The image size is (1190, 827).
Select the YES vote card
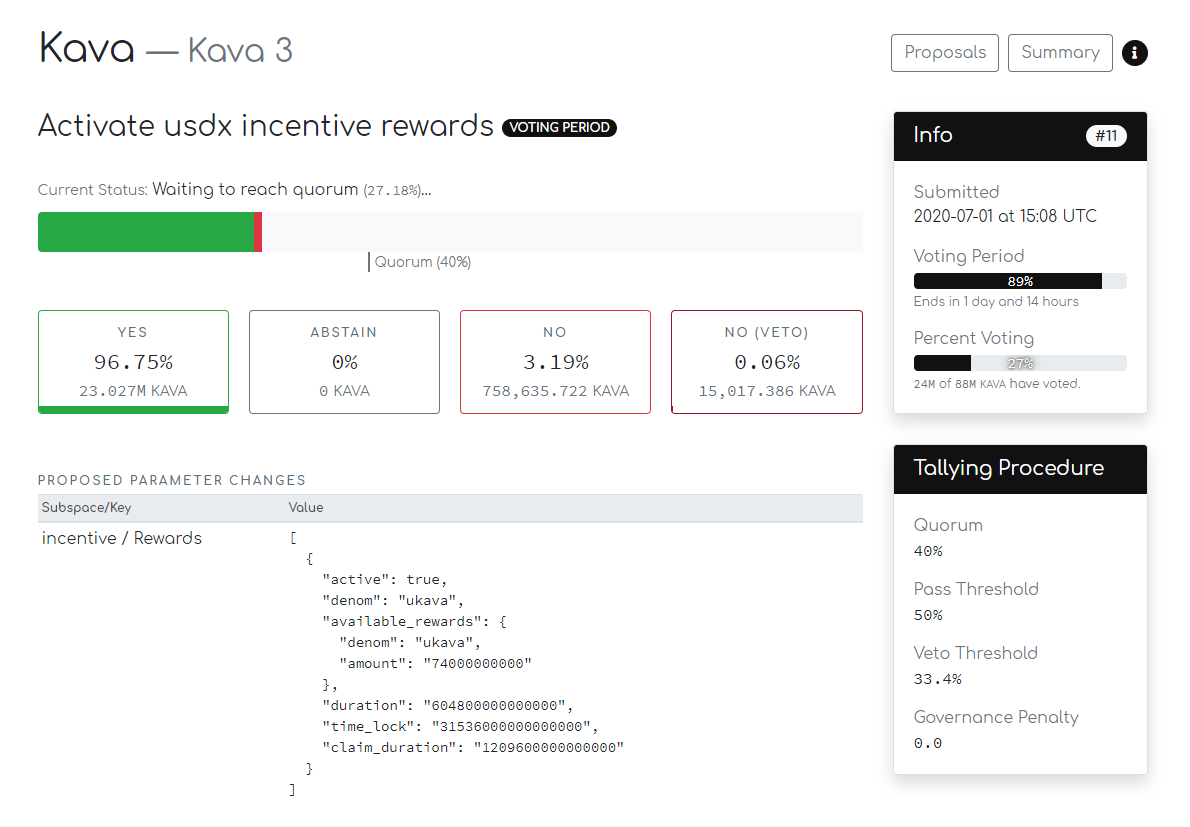coord(134,362)
